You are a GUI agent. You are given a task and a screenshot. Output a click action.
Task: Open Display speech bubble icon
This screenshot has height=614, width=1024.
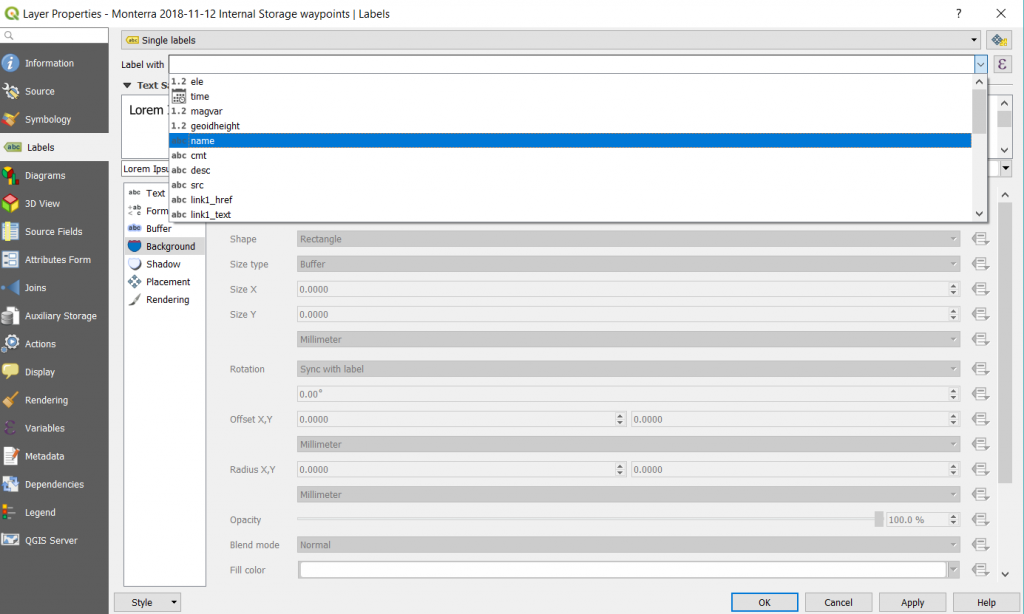10,372
